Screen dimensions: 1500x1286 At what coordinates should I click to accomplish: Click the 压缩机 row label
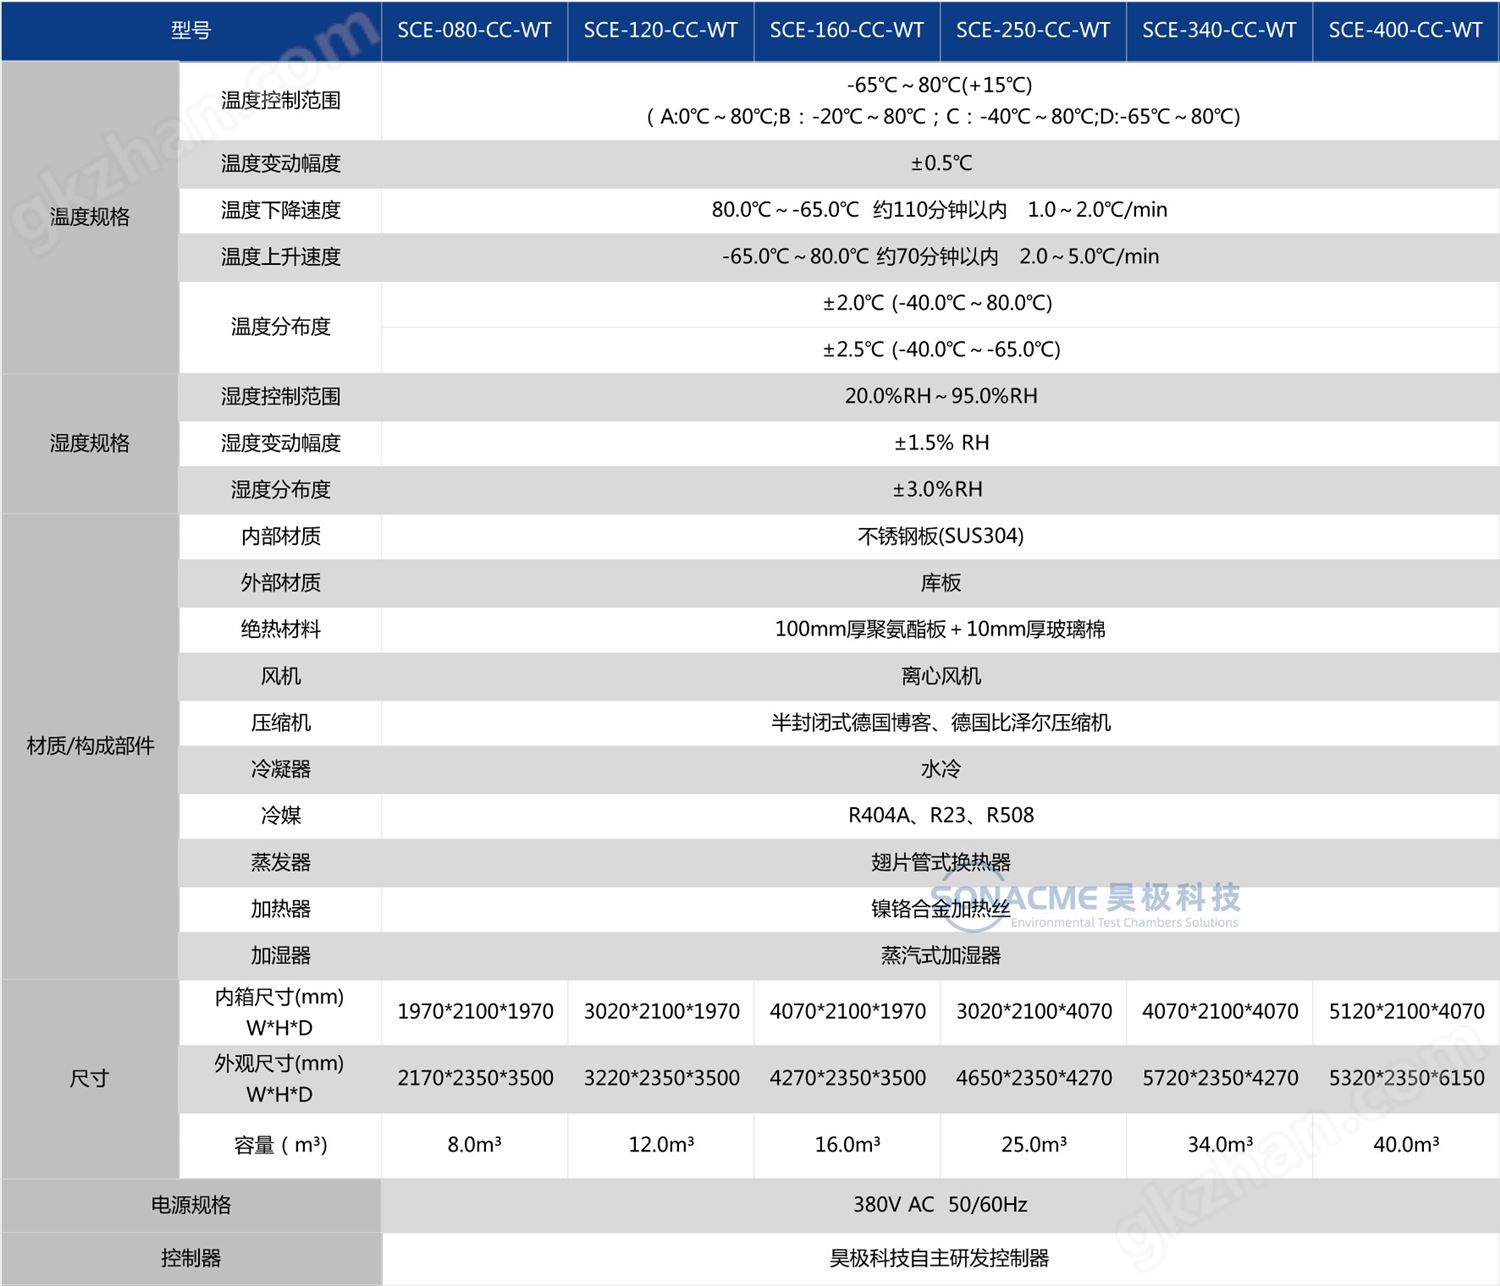(280, 723)
